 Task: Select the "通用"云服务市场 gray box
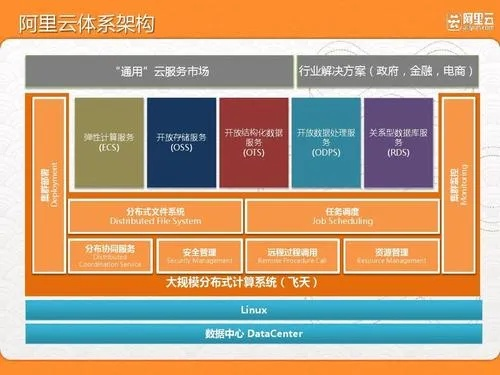coord(159,71)
